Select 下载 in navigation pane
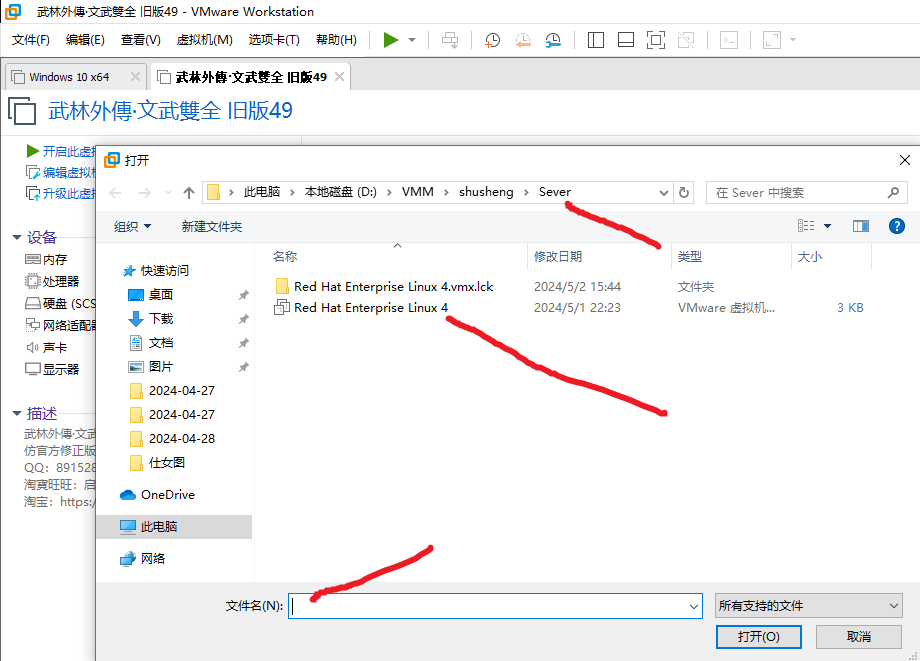The image size is (920, 661). (151, 318)
